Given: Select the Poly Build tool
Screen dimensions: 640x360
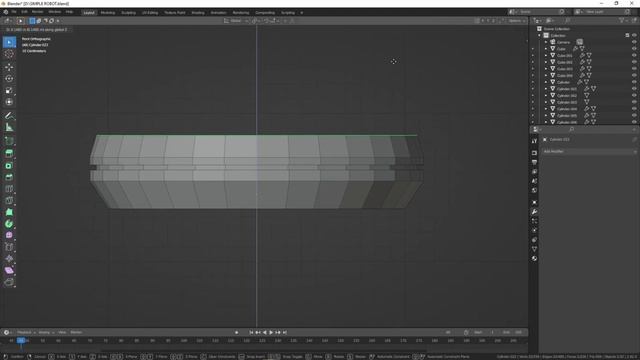Looking at the screenshot, I should click(x=9, y=212).
